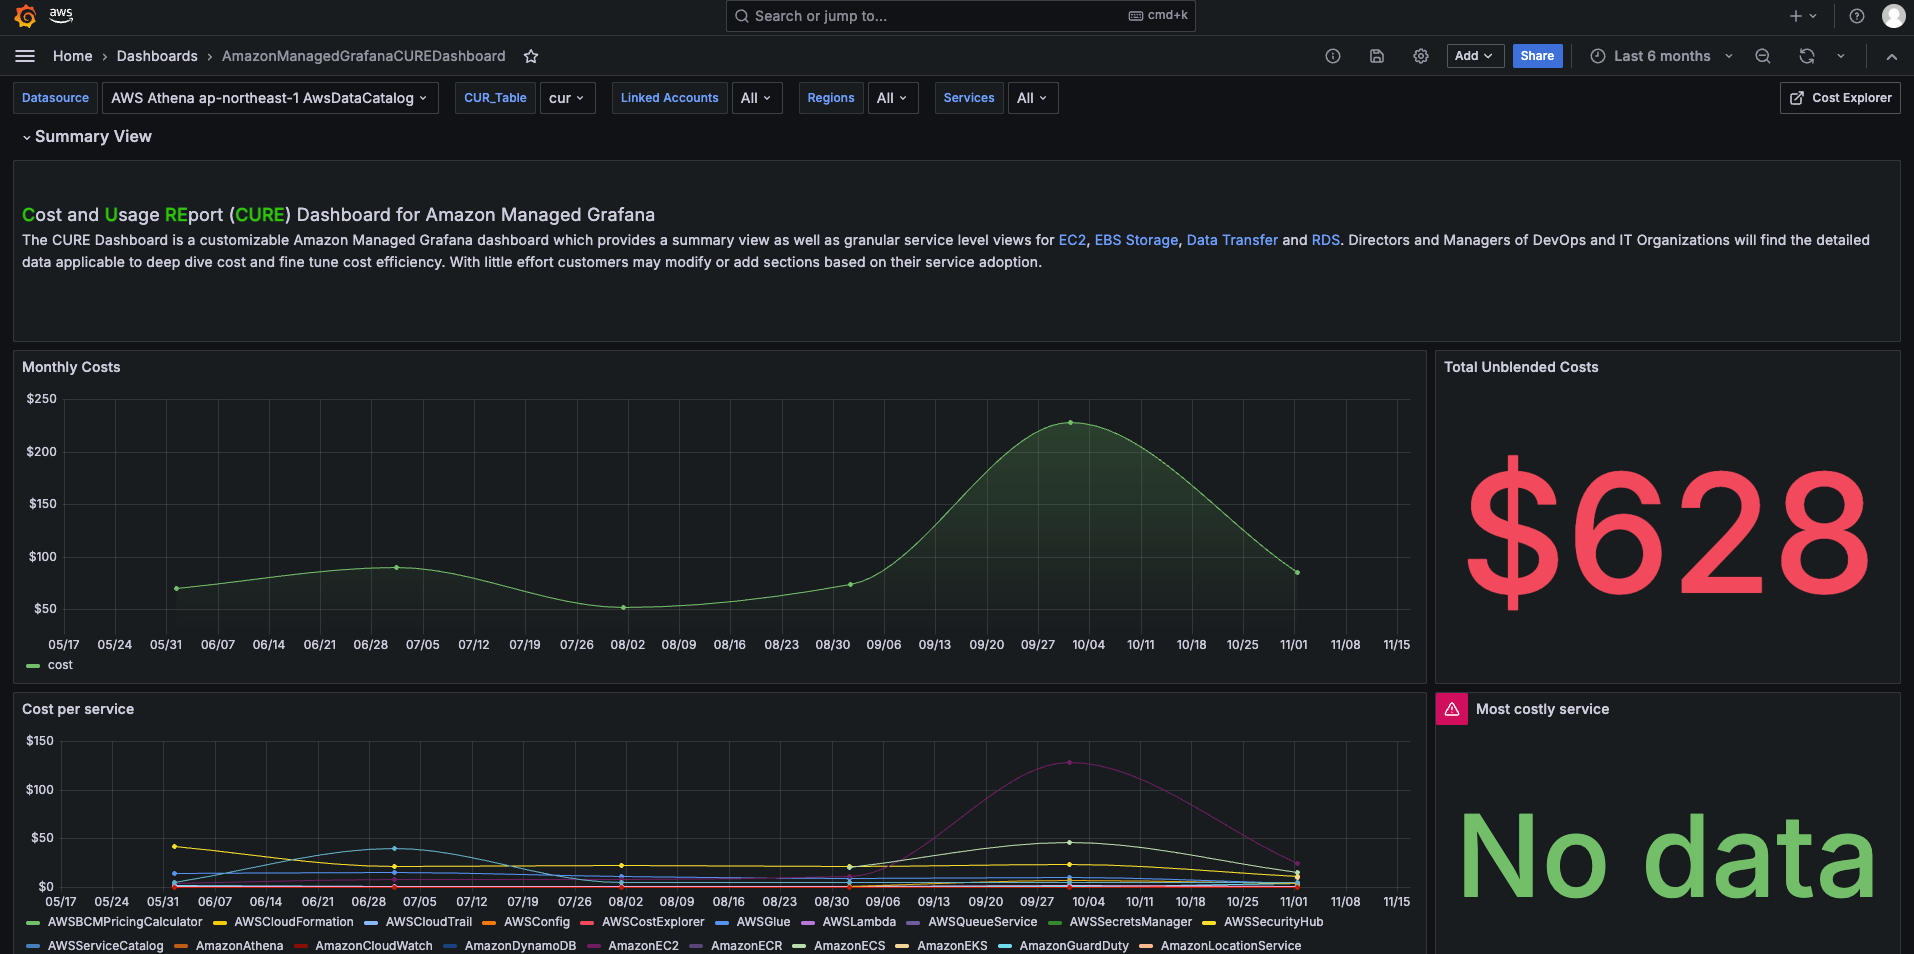Open the Regions All dropdown
Image resolution: width=1914 pixels, height=954 pixels.
[x=892, y=98]
